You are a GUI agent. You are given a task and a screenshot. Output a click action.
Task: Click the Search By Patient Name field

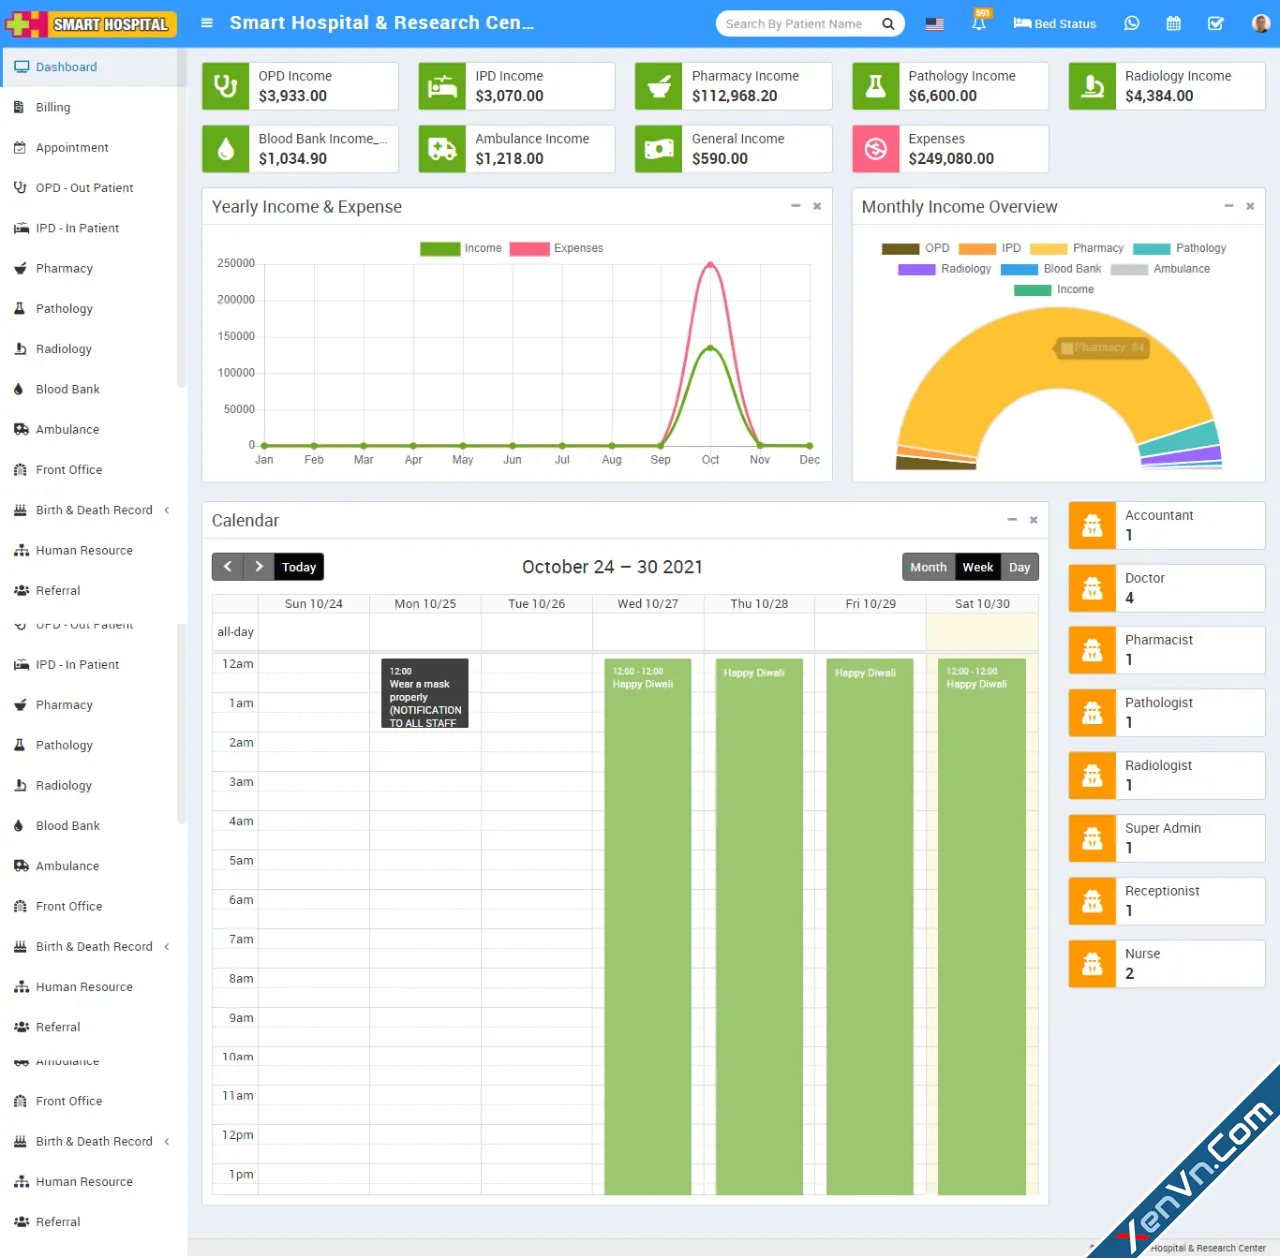[795, 23]
